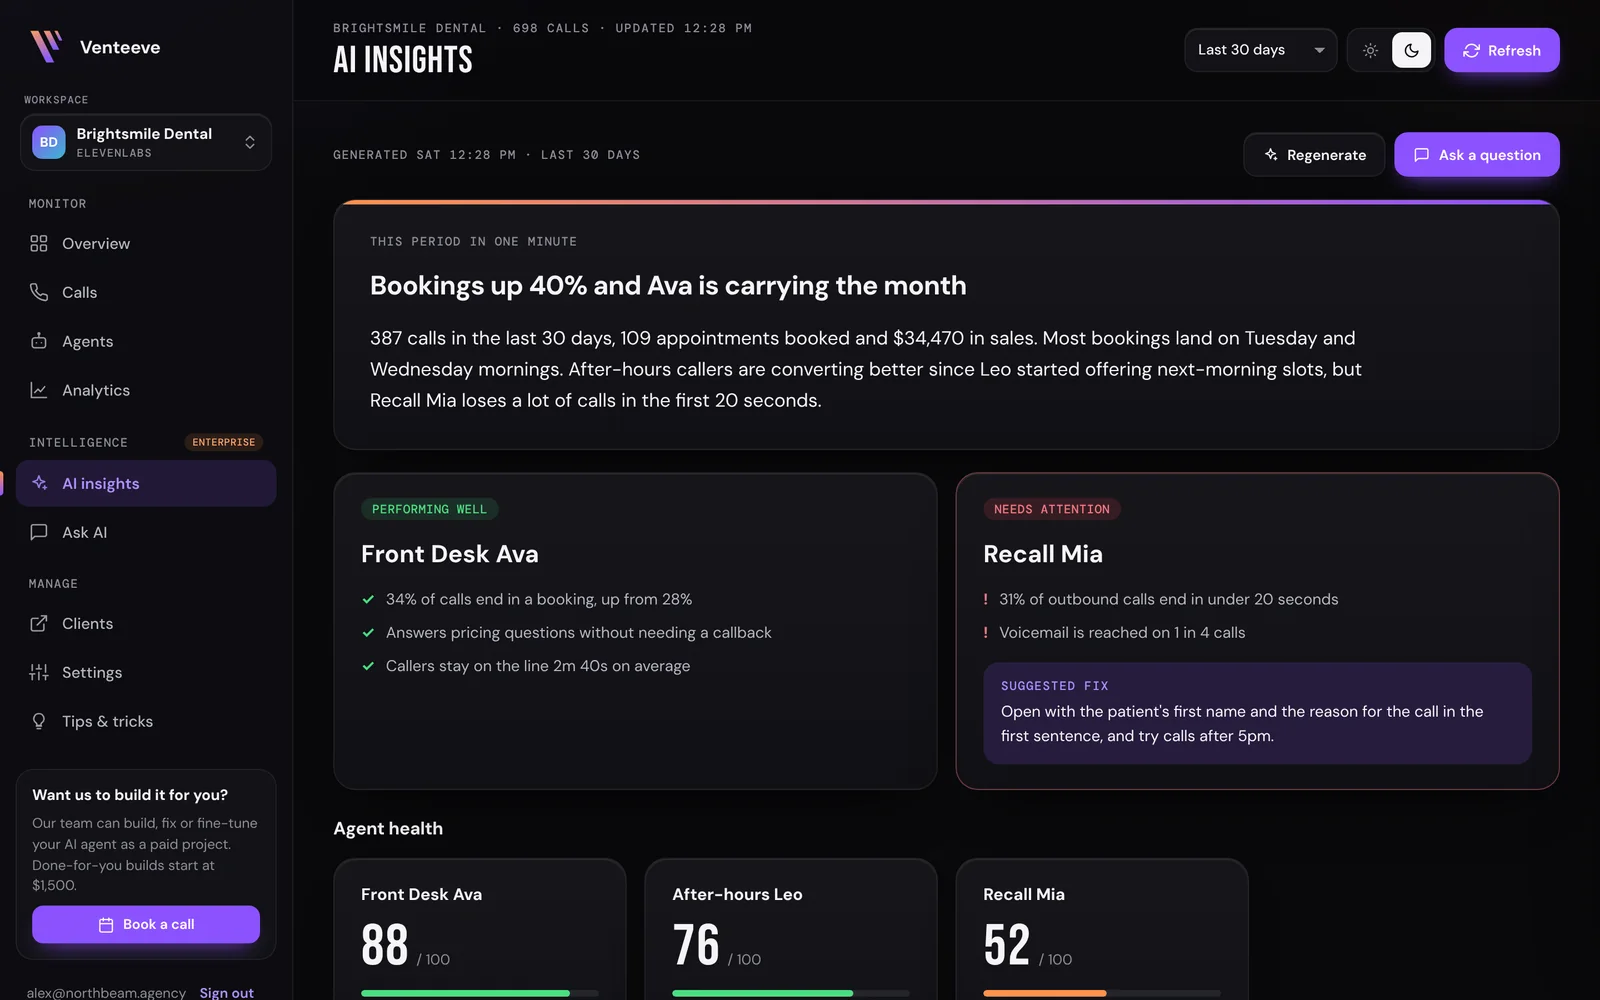Open Analytics from the sidebar
This screenshot has height=1000, width=1600.
point(146,391)
